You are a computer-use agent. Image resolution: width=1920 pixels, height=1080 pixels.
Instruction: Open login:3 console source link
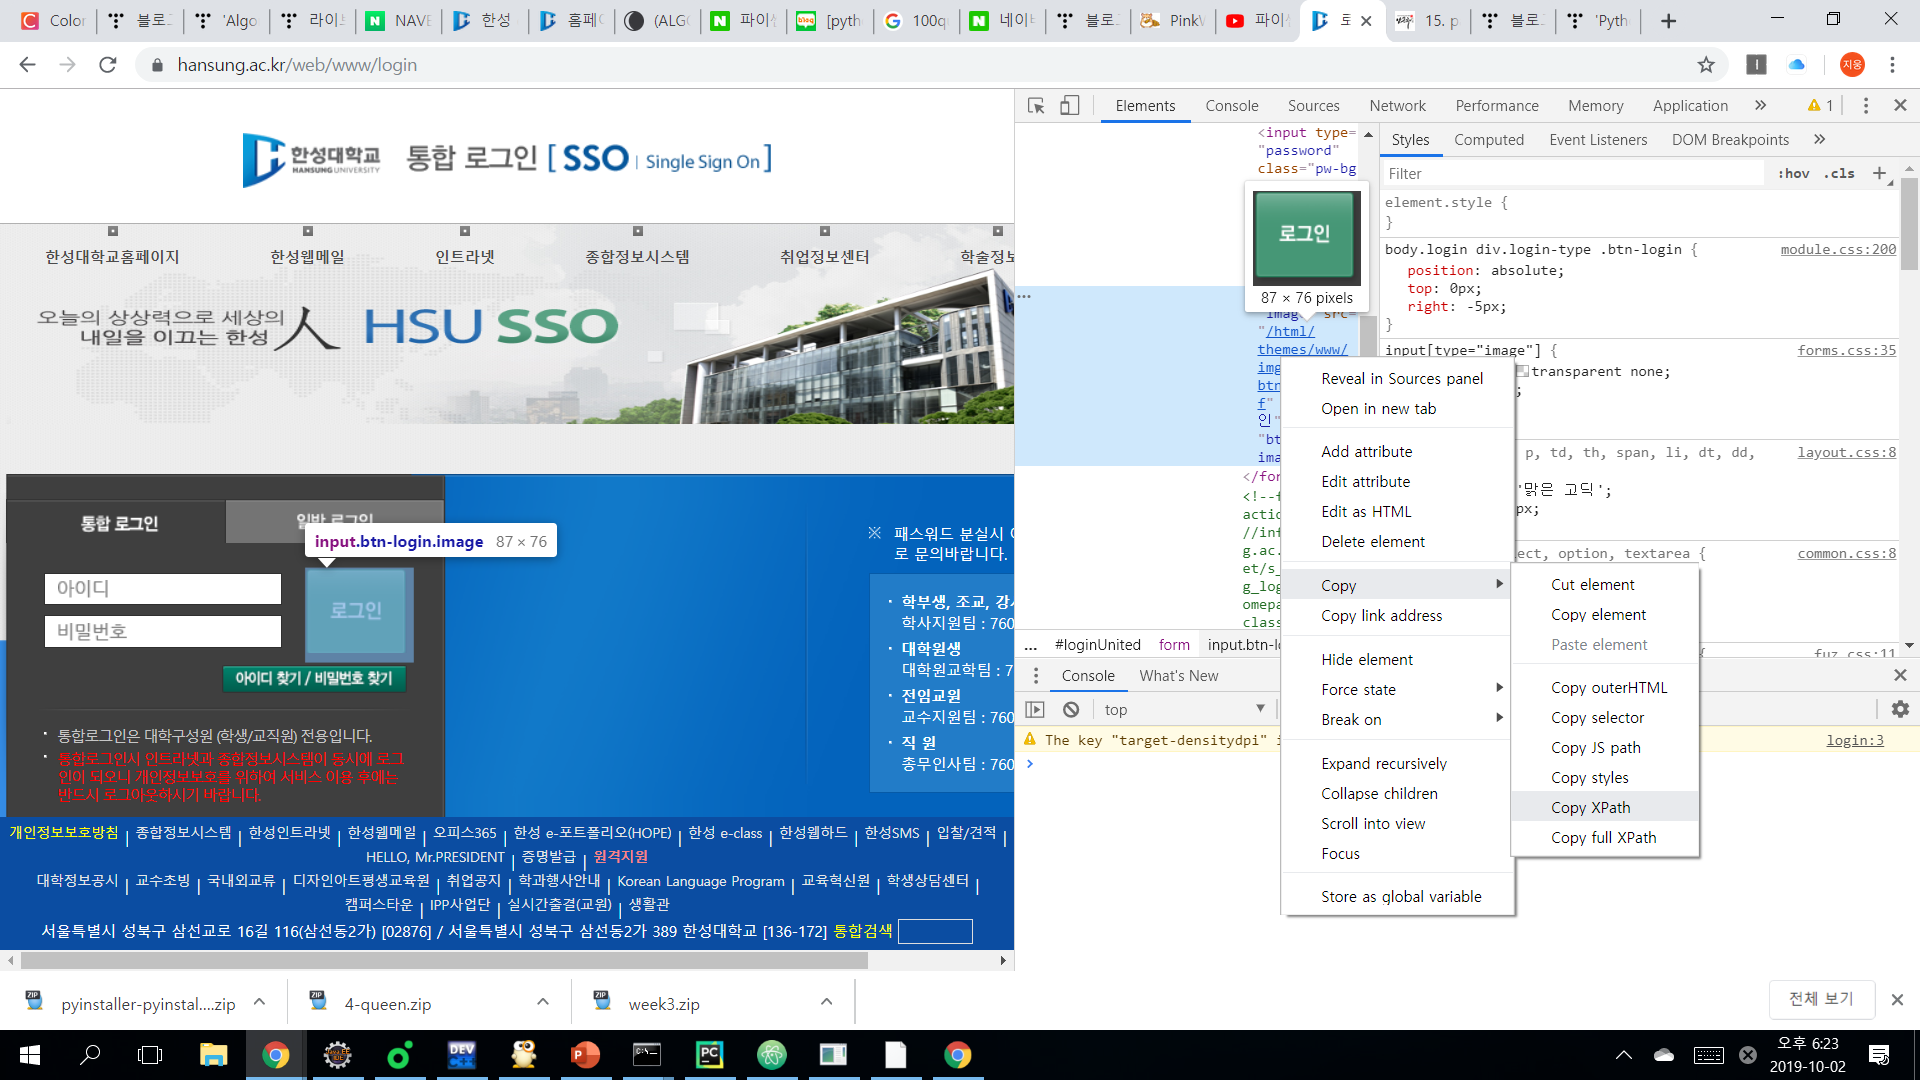coord(1855,740)
